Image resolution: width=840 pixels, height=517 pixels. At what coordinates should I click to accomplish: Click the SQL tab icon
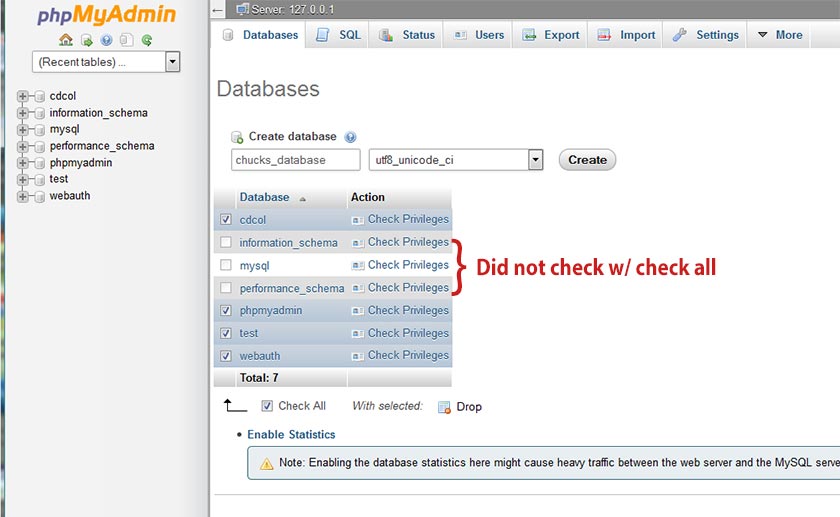[322, 35]
